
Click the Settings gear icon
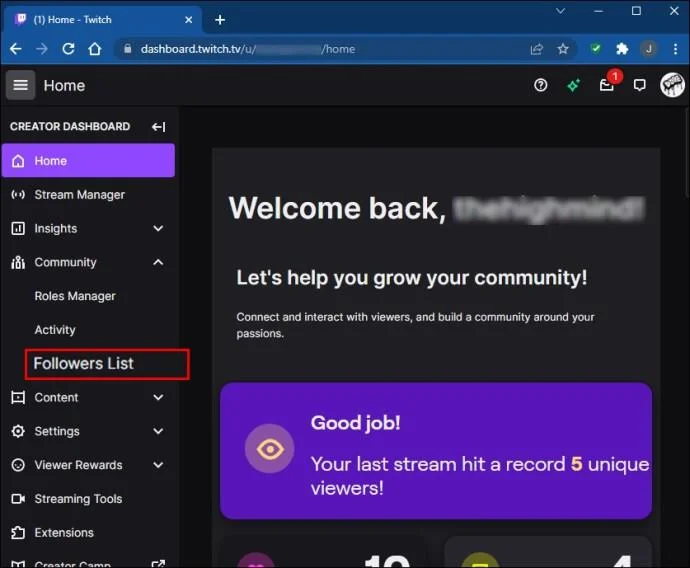18,431
